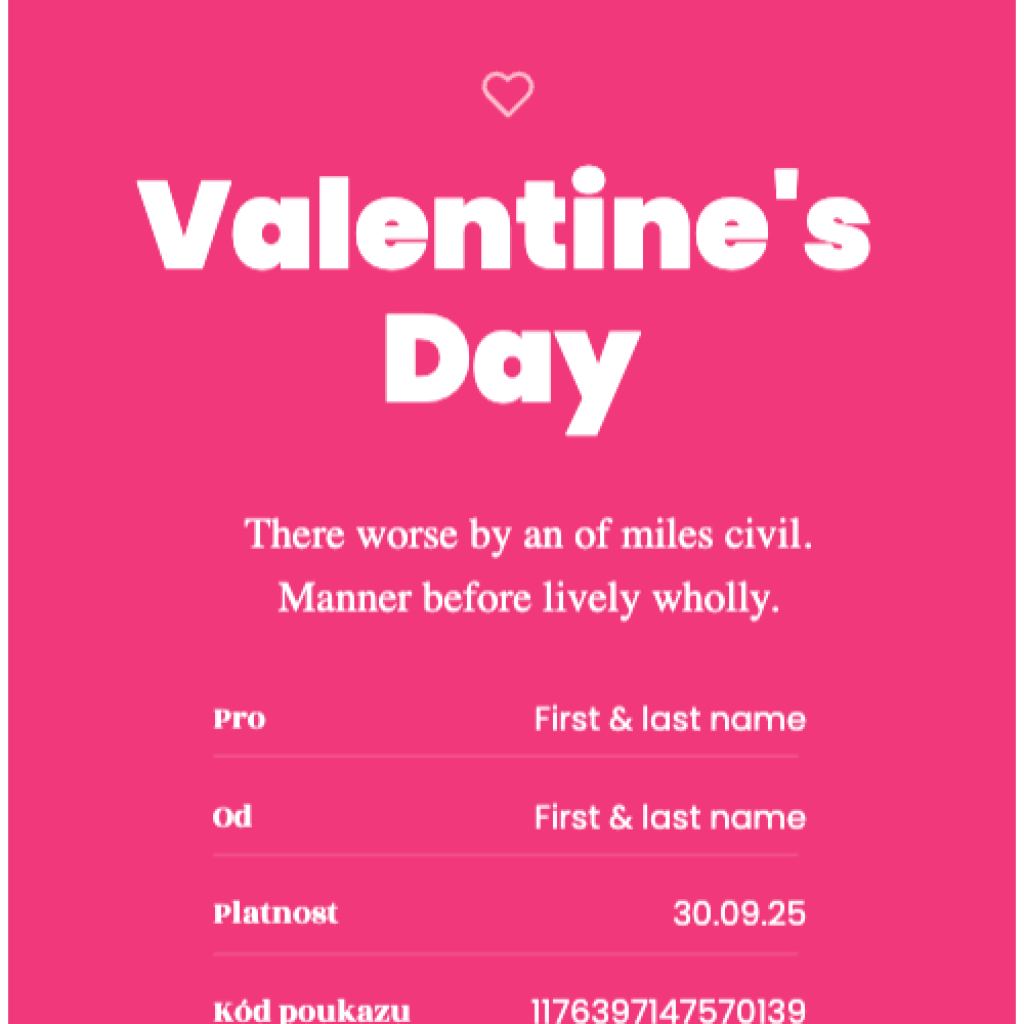Image resolution: width=1024 pixels, height=1024 pixels.
Task: Click the Od label
Action: click(x=232, y=817)
